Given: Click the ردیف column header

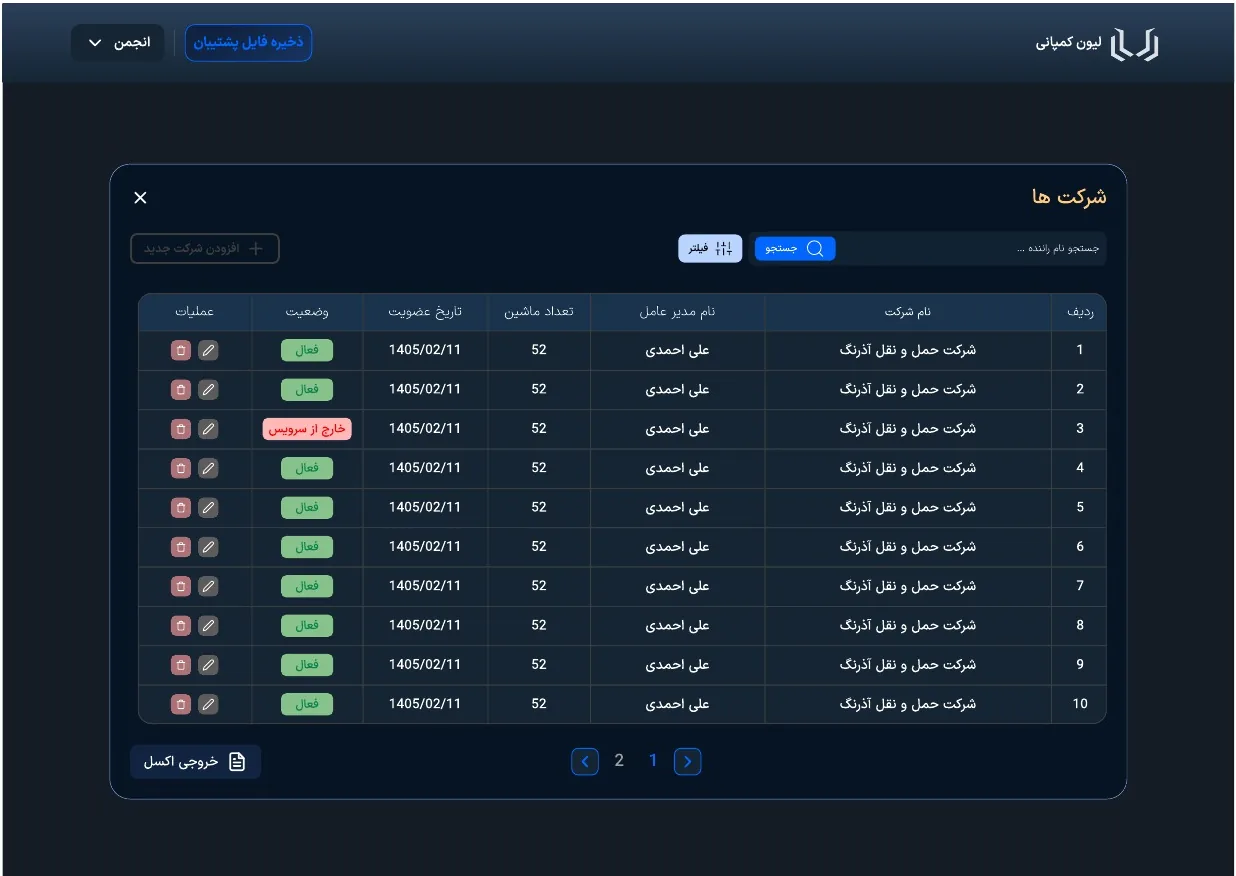Looking at the screenshot, I should pos(1080,312).
